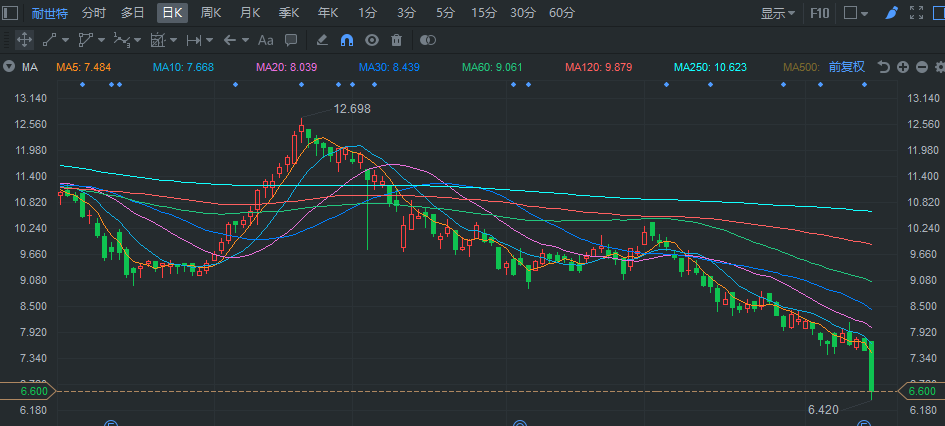Open the 显示 display dropdown
This screenshot has width=945, height=426.
pos(777,13)
